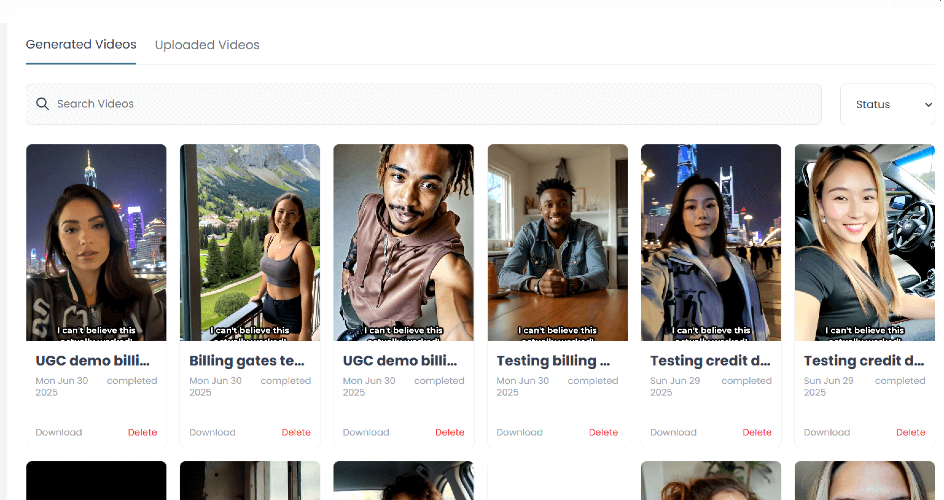Click the magnifier icon in the search bar
The image size is (944, 500).
tap(42, 103)
